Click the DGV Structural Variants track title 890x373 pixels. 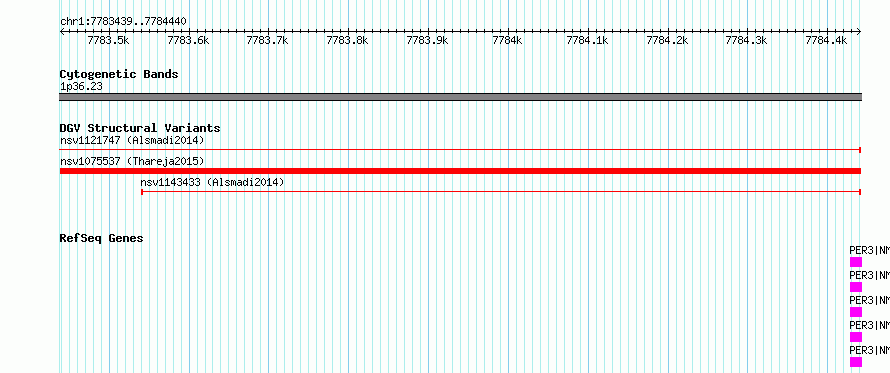click(x=140, y=128)
